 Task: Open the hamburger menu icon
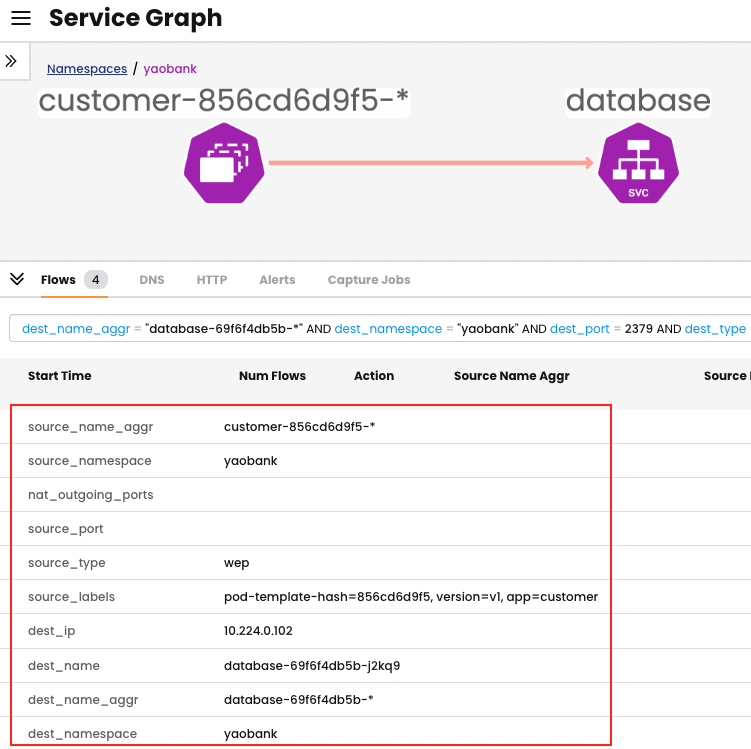(x=21, y=18)
